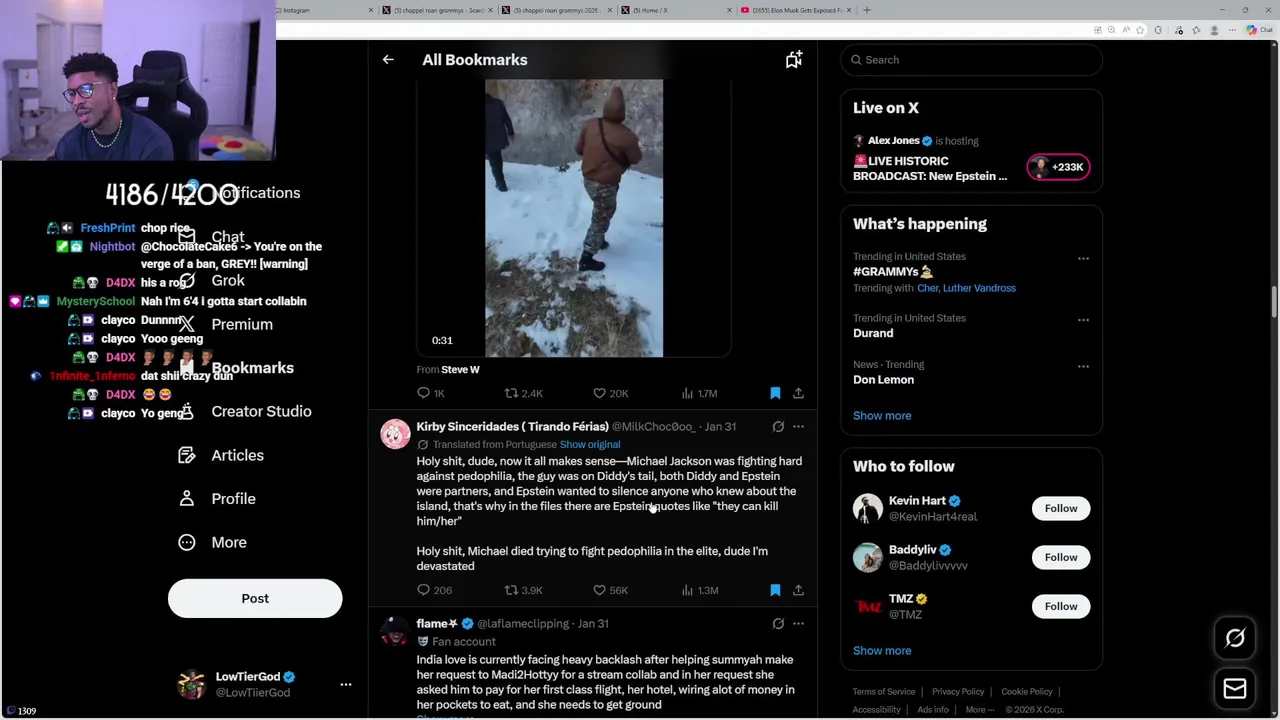Show more under What's happening
This screenshot has height=720, width=1280.
[x=882, y=416]
